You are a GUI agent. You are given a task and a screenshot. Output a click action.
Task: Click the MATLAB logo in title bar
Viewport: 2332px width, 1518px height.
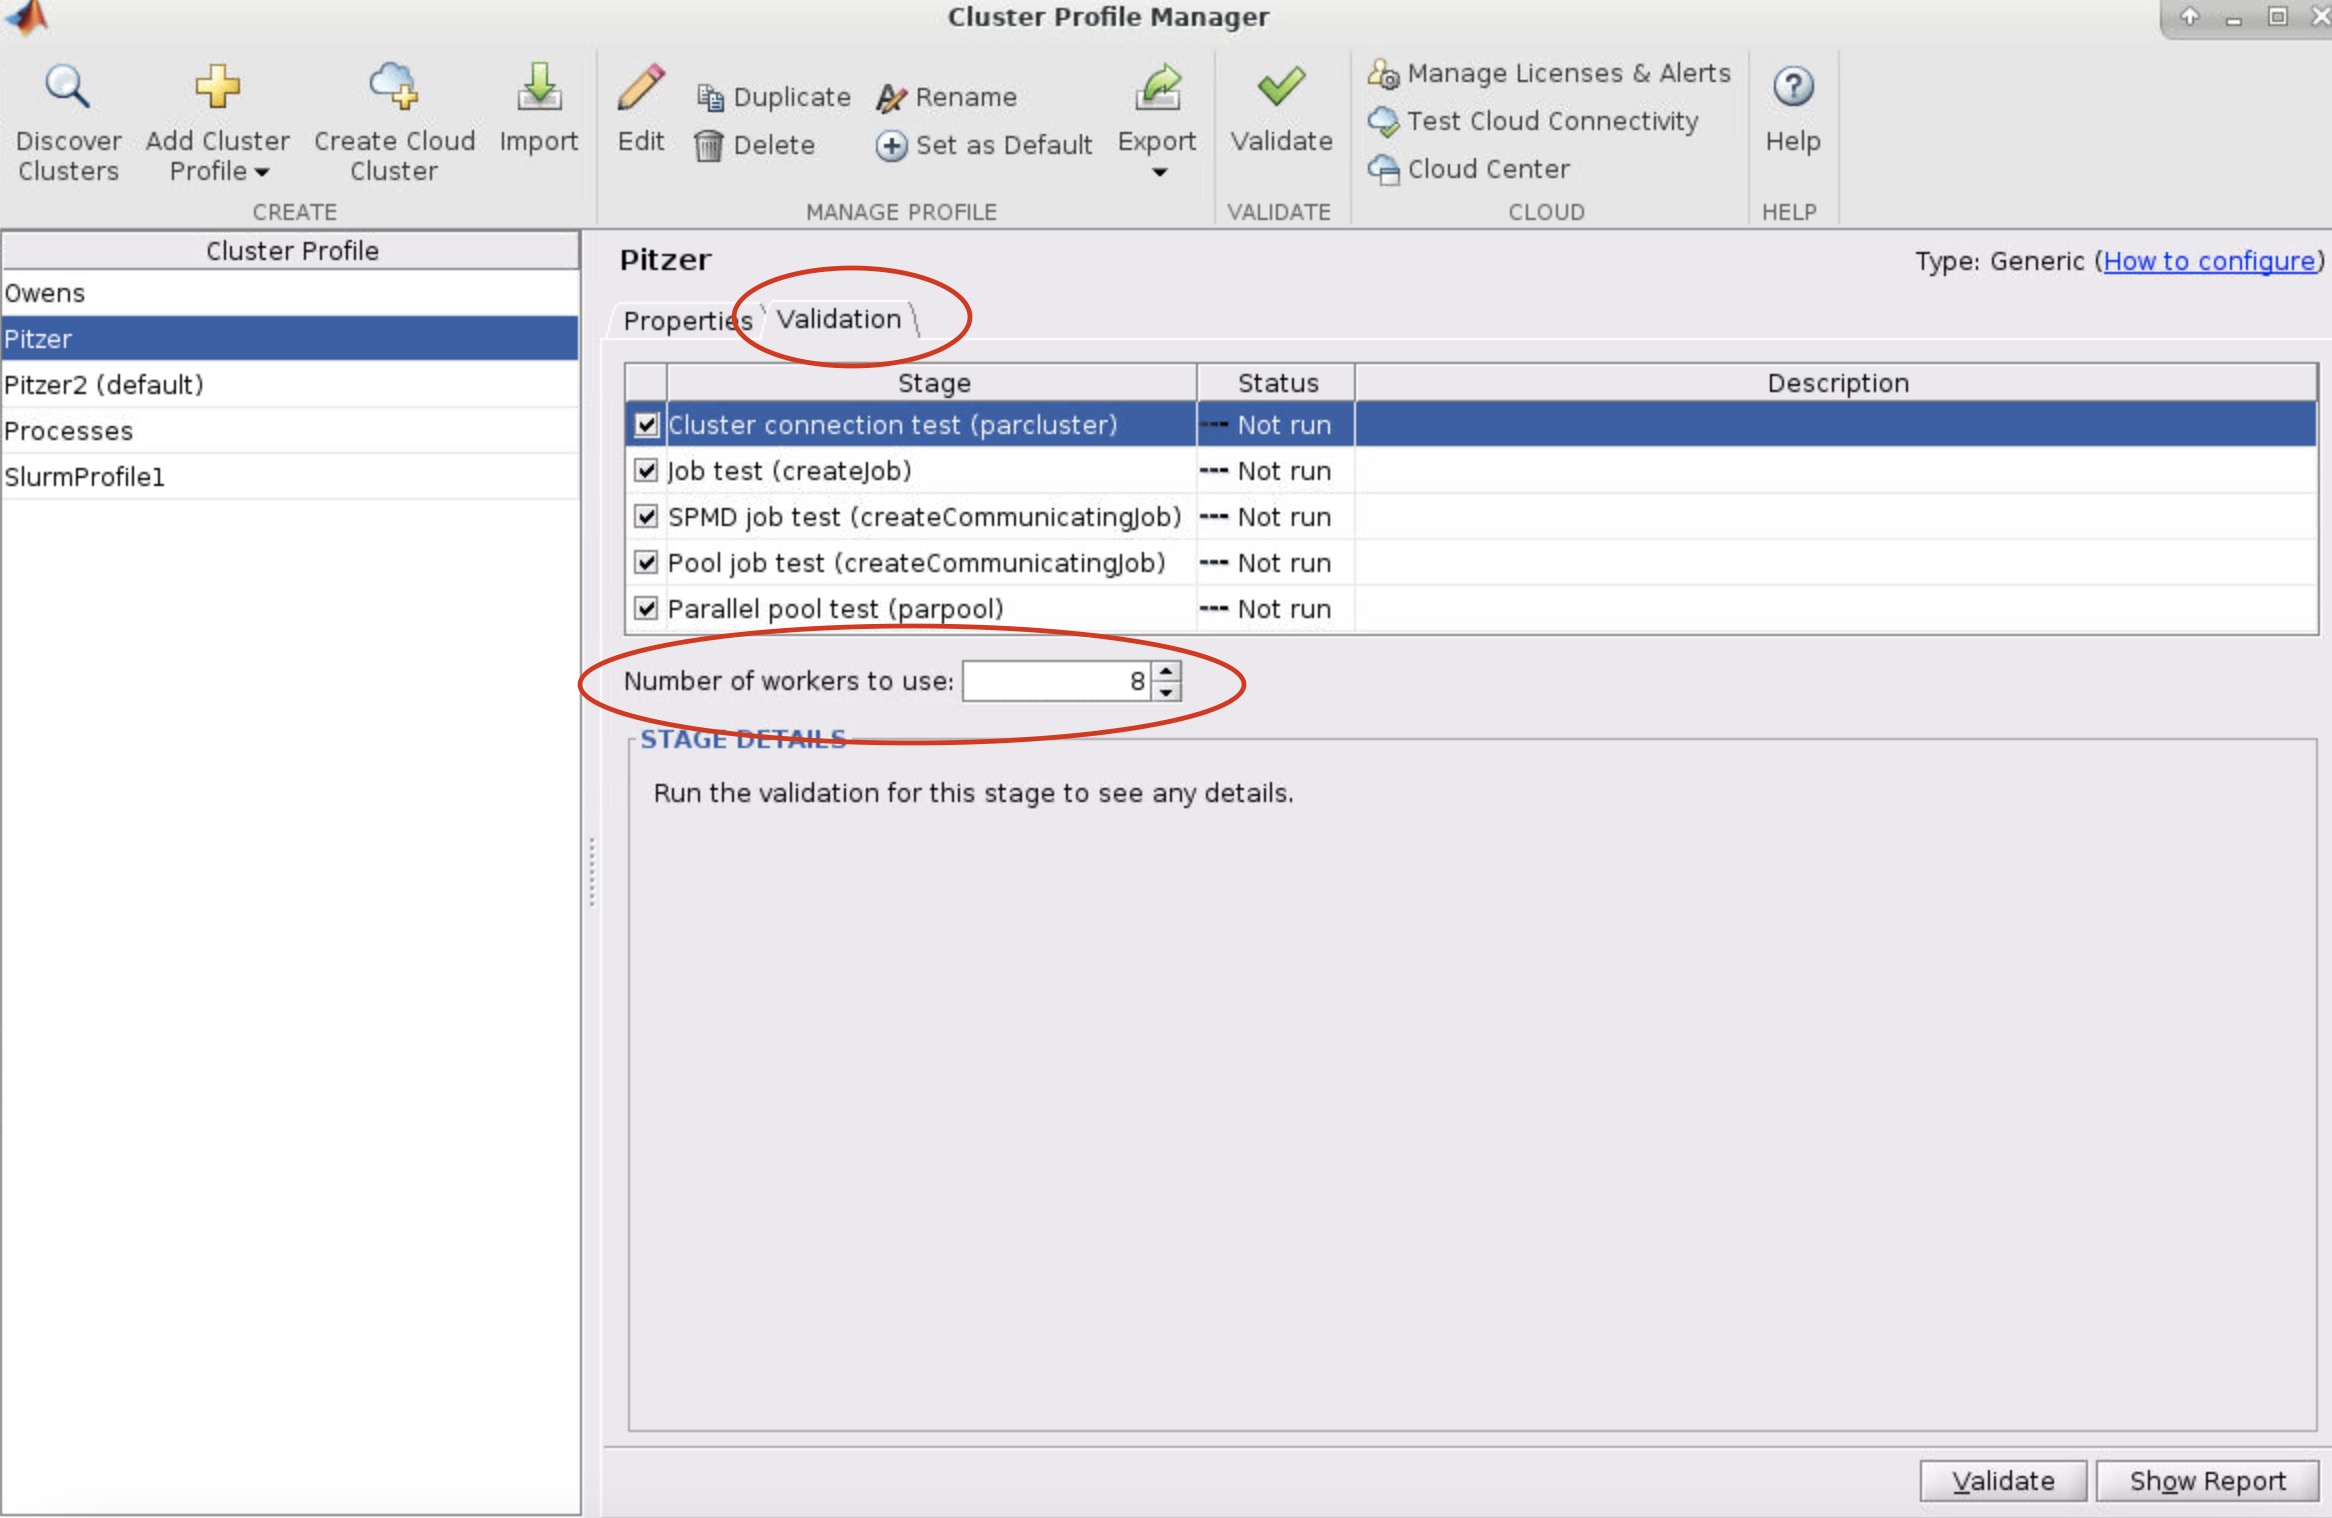(27, 16)
